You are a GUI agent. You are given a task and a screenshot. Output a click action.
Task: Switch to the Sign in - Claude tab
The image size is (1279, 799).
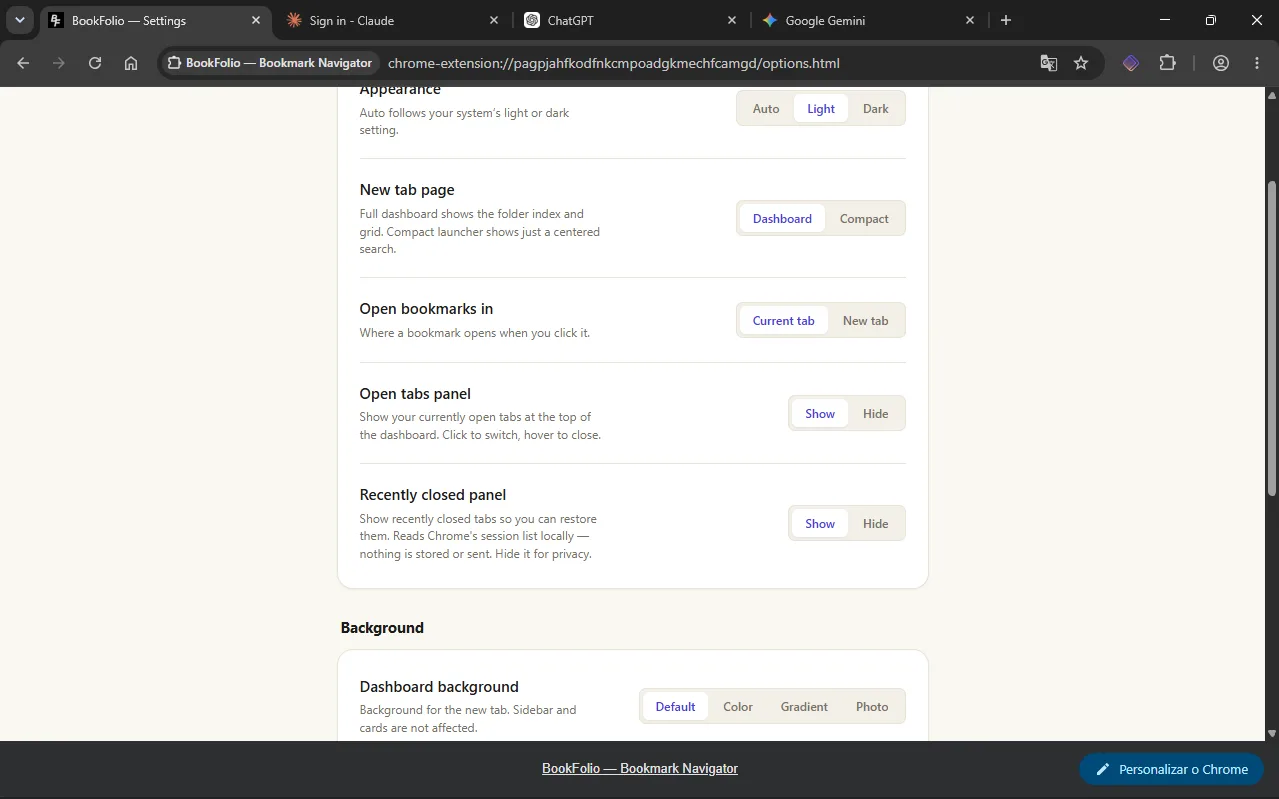click(x=394, y=20)
